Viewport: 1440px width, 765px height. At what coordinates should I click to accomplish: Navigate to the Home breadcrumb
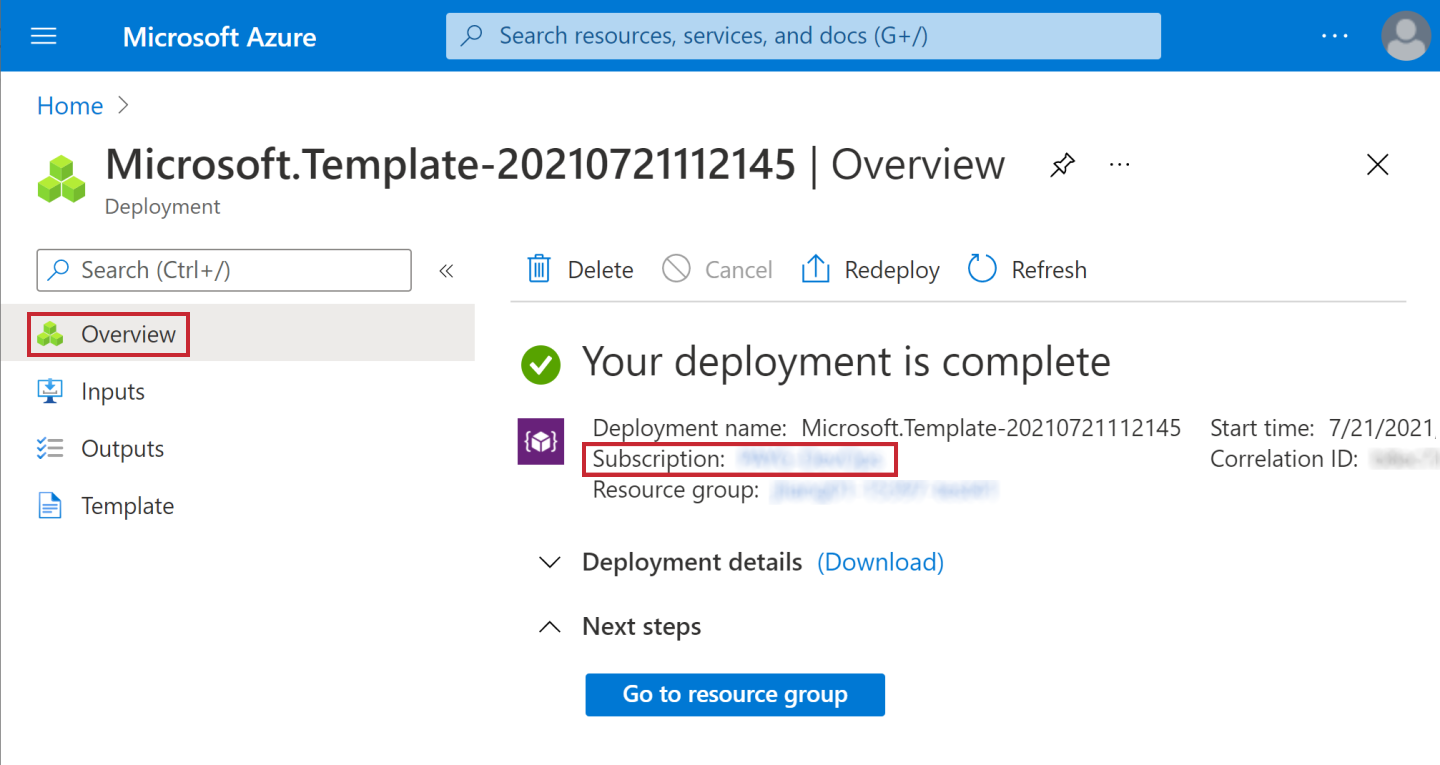point(70,106)
